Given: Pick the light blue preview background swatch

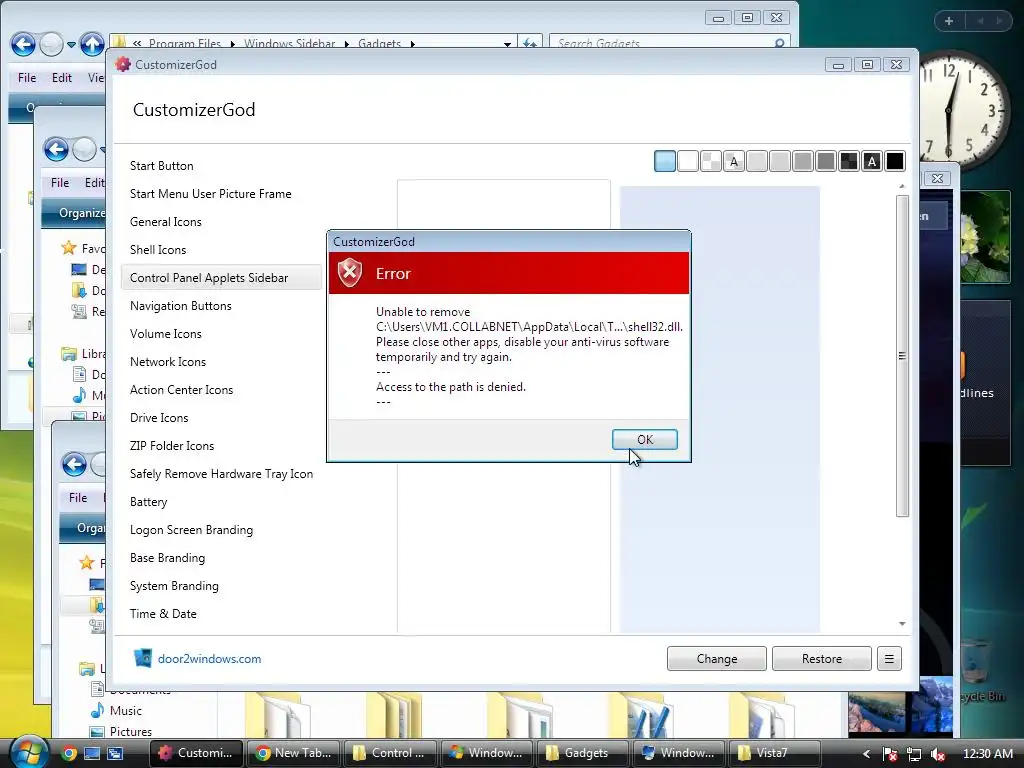Looking at the screenshot, I should coord(665,161).
